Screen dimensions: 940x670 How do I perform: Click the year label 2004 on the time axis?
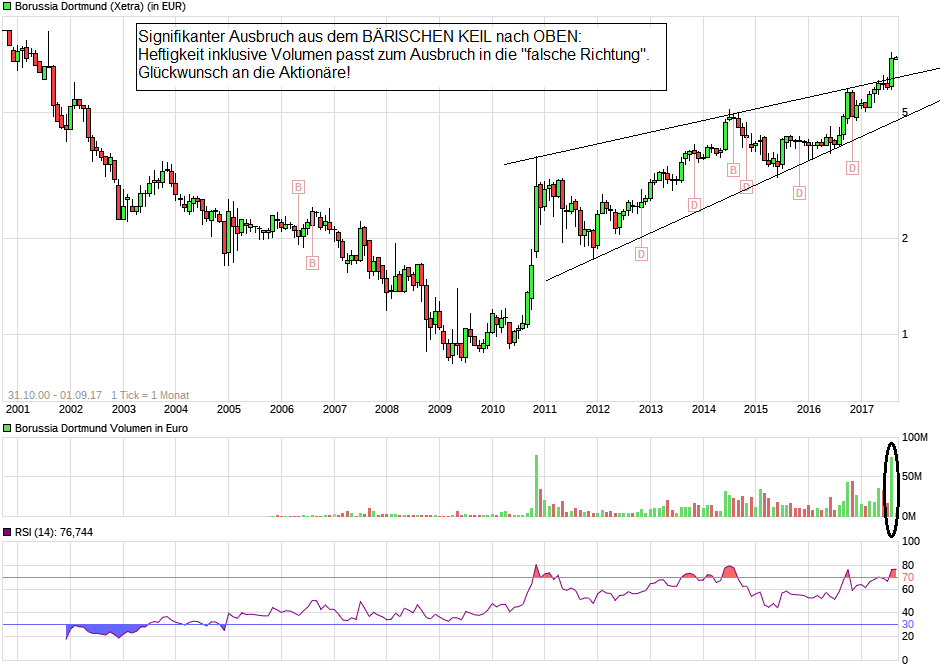point(176,409)
